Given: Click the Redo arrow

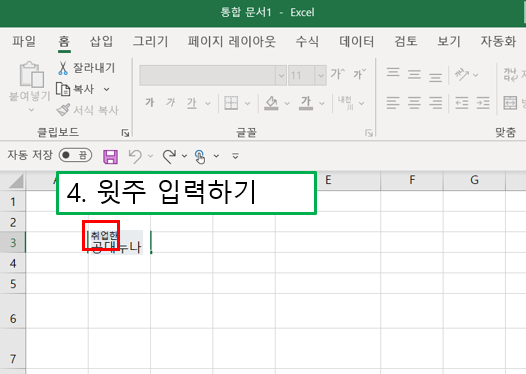Looking at the screenshot, I should coord(169,156).
